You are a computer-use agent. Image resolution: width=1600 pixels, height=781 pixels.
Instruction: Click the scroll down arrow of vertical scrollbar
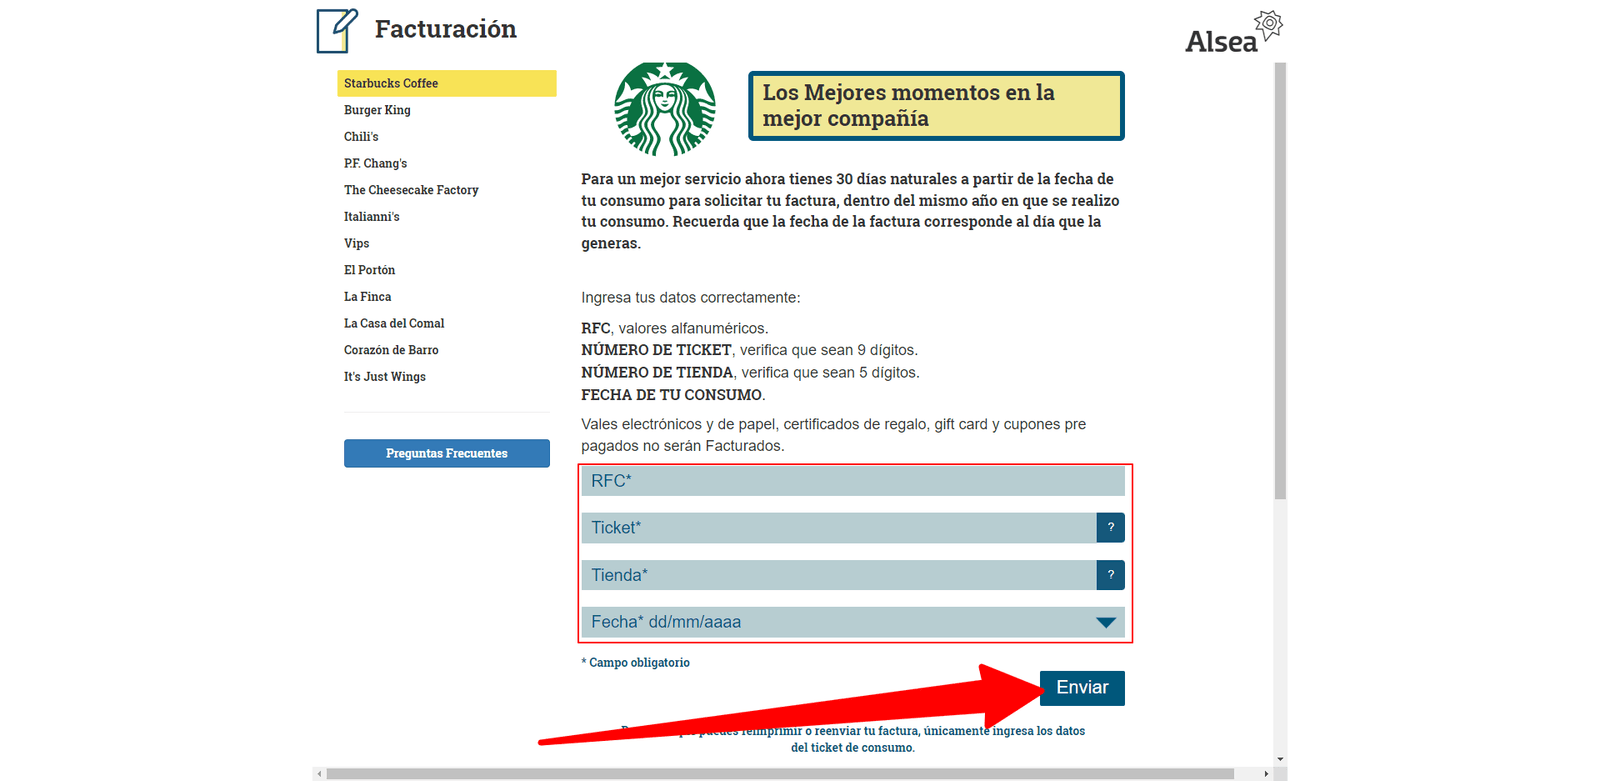click(x=1281, y=760)
